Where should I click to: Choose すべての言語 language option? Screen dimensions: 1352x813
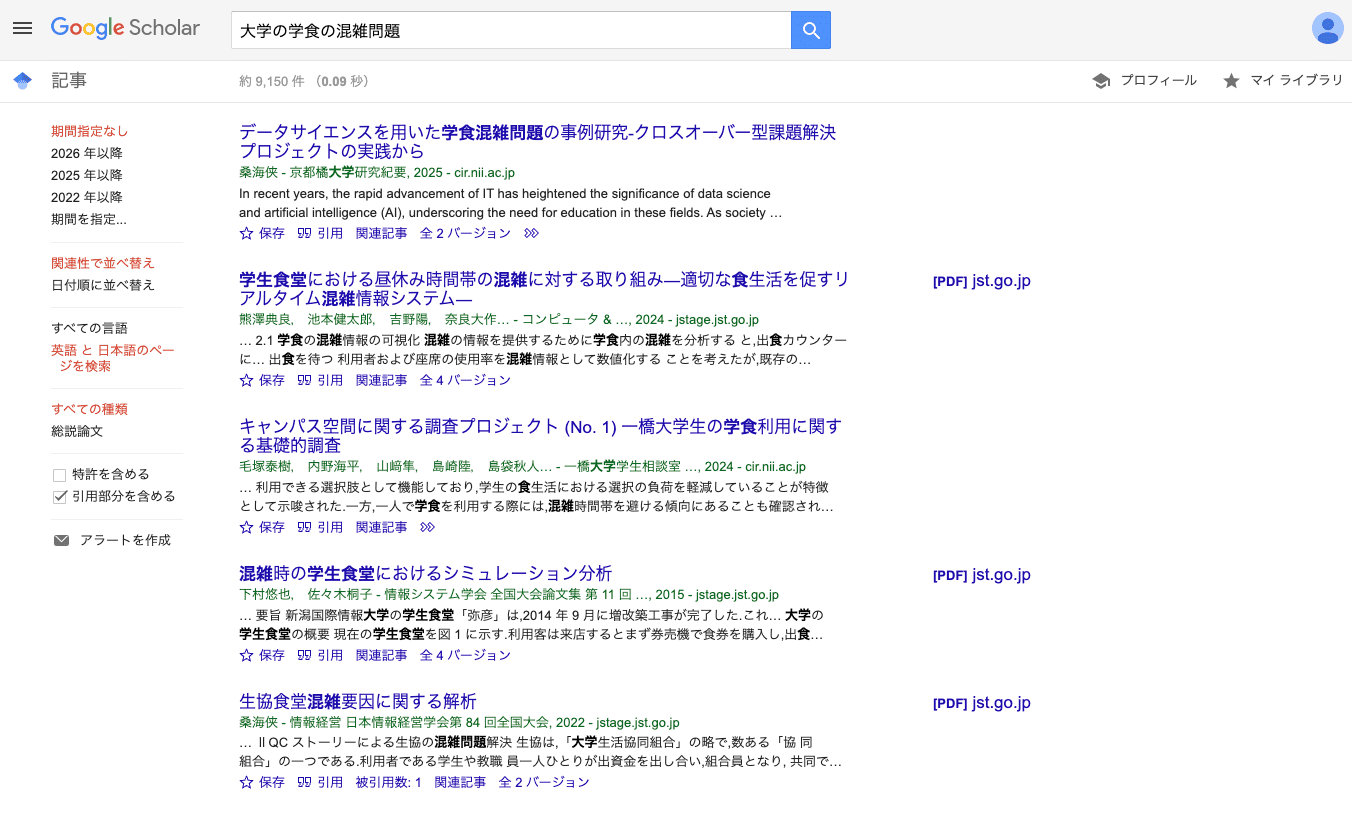point(90,328)
